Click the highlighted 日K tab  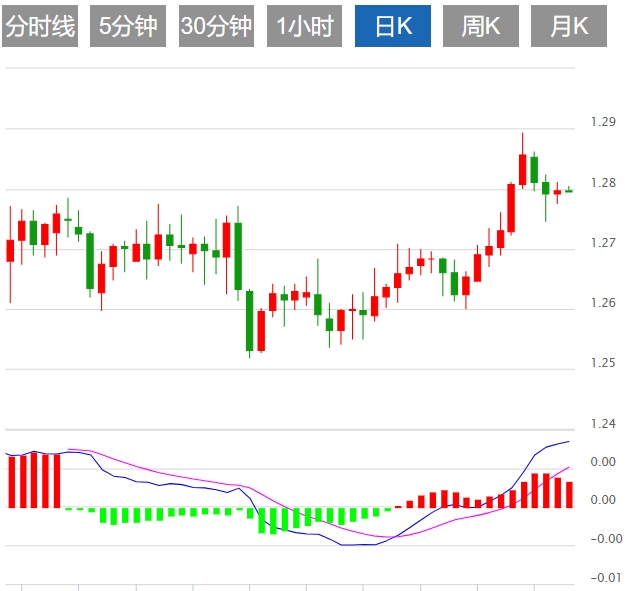[x=393, y=27]
